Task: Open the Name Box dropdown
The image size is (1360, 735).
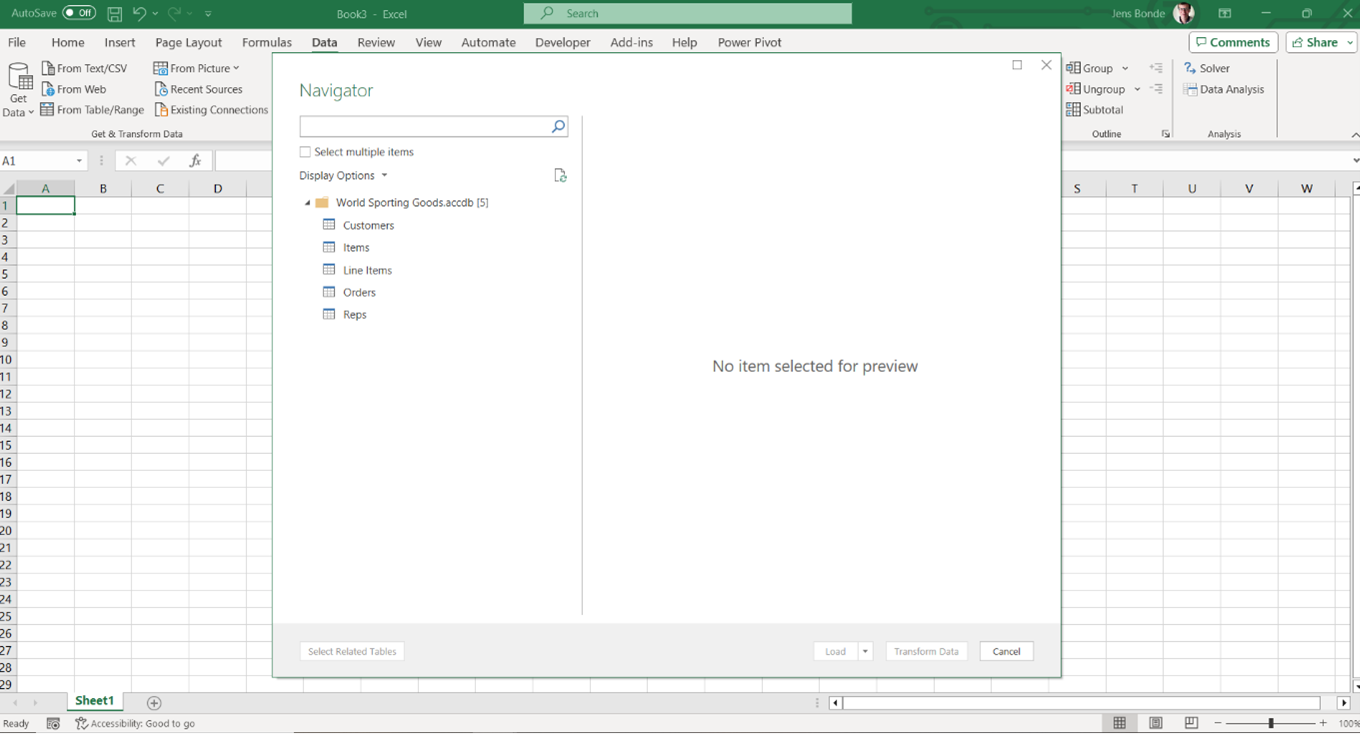Action: tap(79, 161)
